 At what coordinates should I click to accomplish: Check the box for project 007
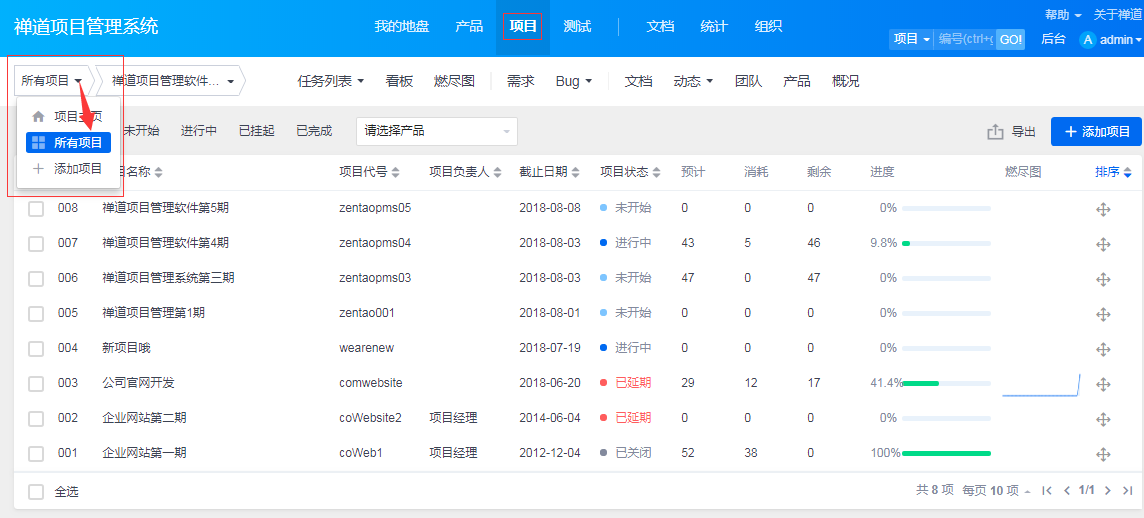(36, 243)
